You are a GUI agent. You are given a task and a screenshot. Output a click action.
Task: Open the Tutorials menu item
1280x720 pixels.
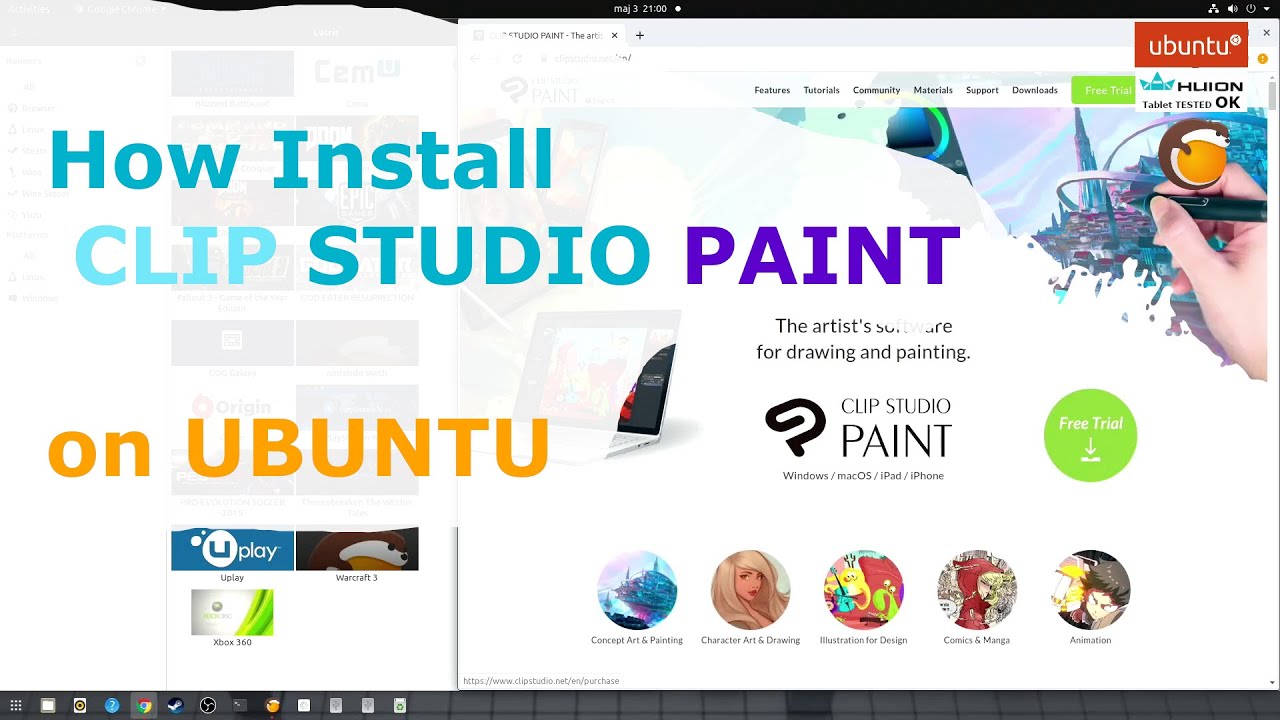821,90
